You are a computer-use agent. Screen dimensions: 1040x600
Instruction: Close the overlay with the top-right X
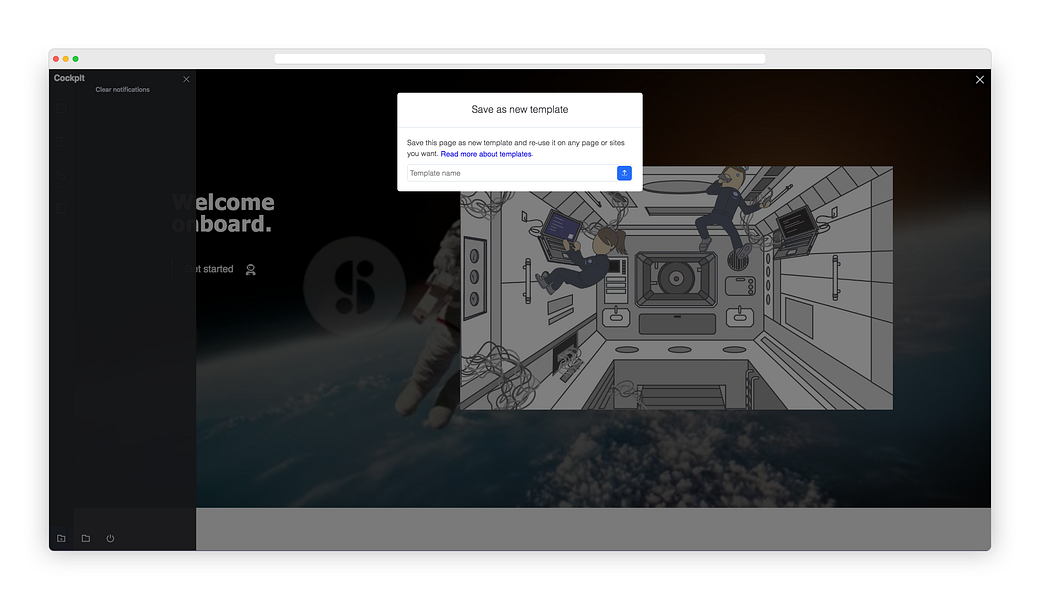(980, 80)
